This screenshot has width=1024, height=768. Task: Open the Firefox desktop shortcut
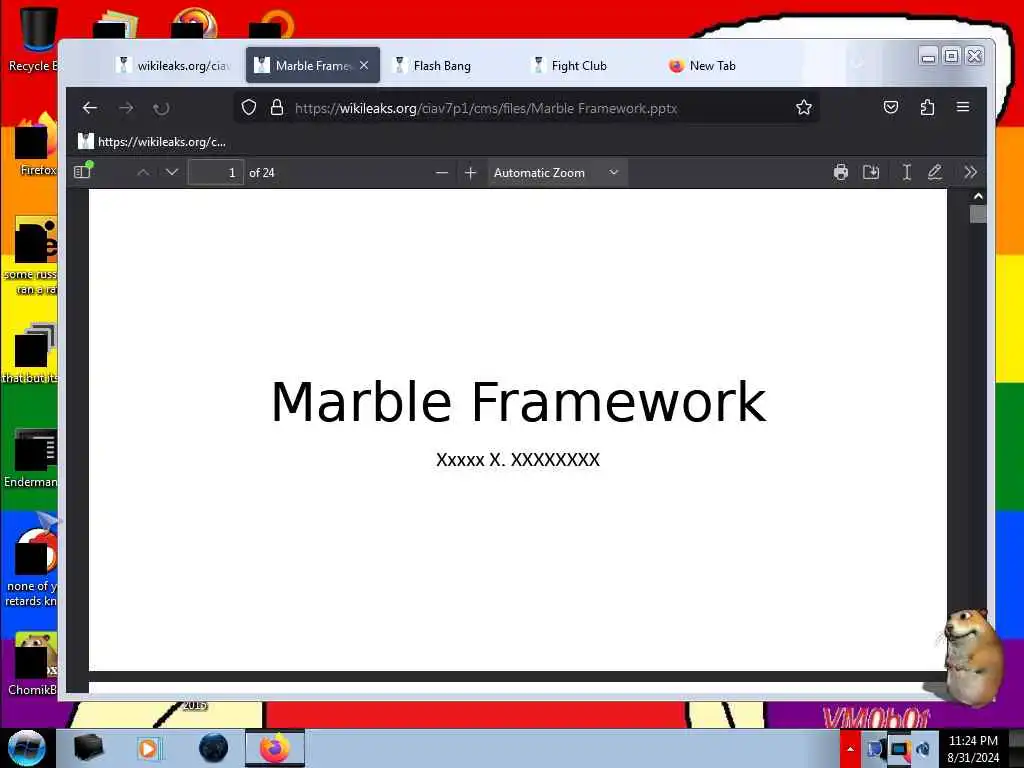click(x=34, y=145)
